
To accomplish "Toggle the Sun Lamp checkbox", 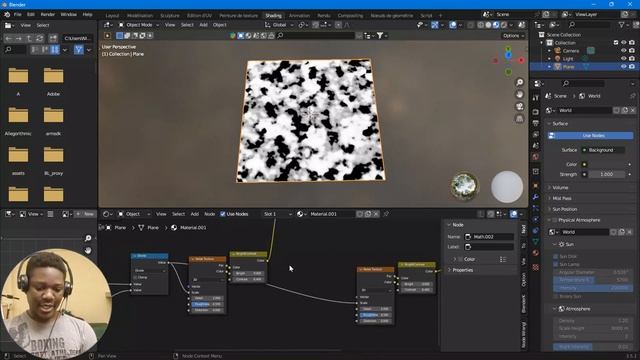I will (x=556, y=264).
